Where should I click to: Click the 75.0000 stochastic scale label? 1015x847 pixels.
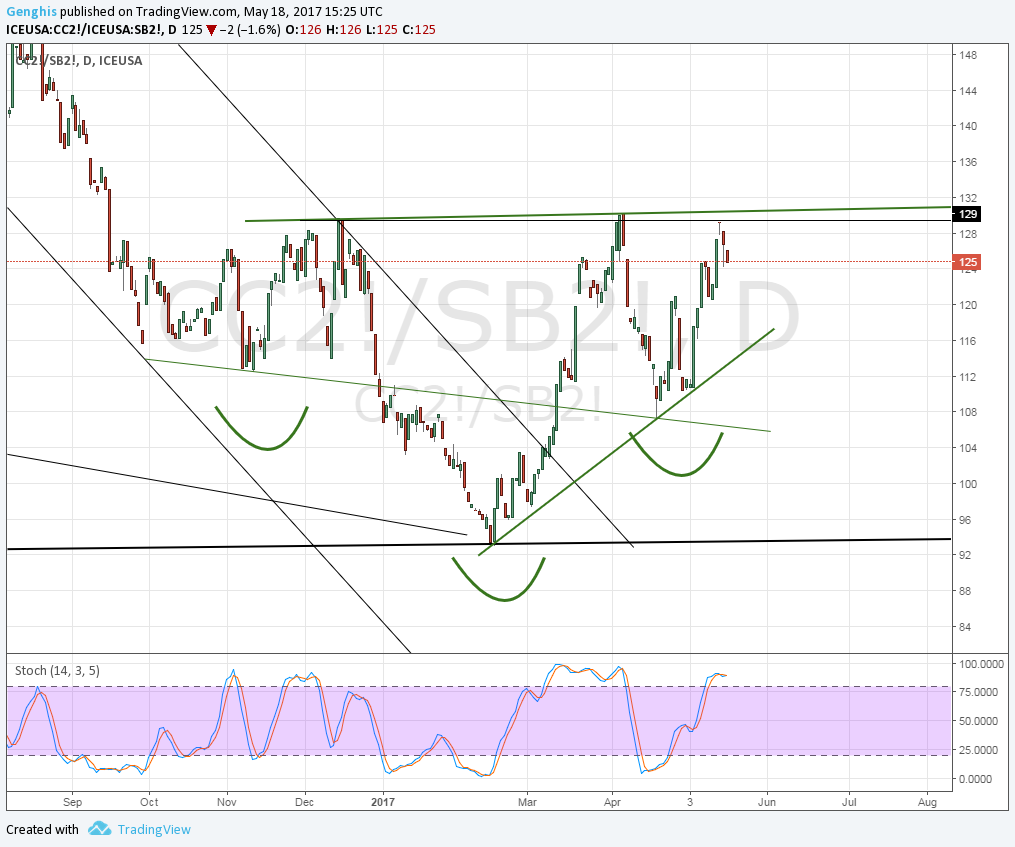click(x=979, y=692)
